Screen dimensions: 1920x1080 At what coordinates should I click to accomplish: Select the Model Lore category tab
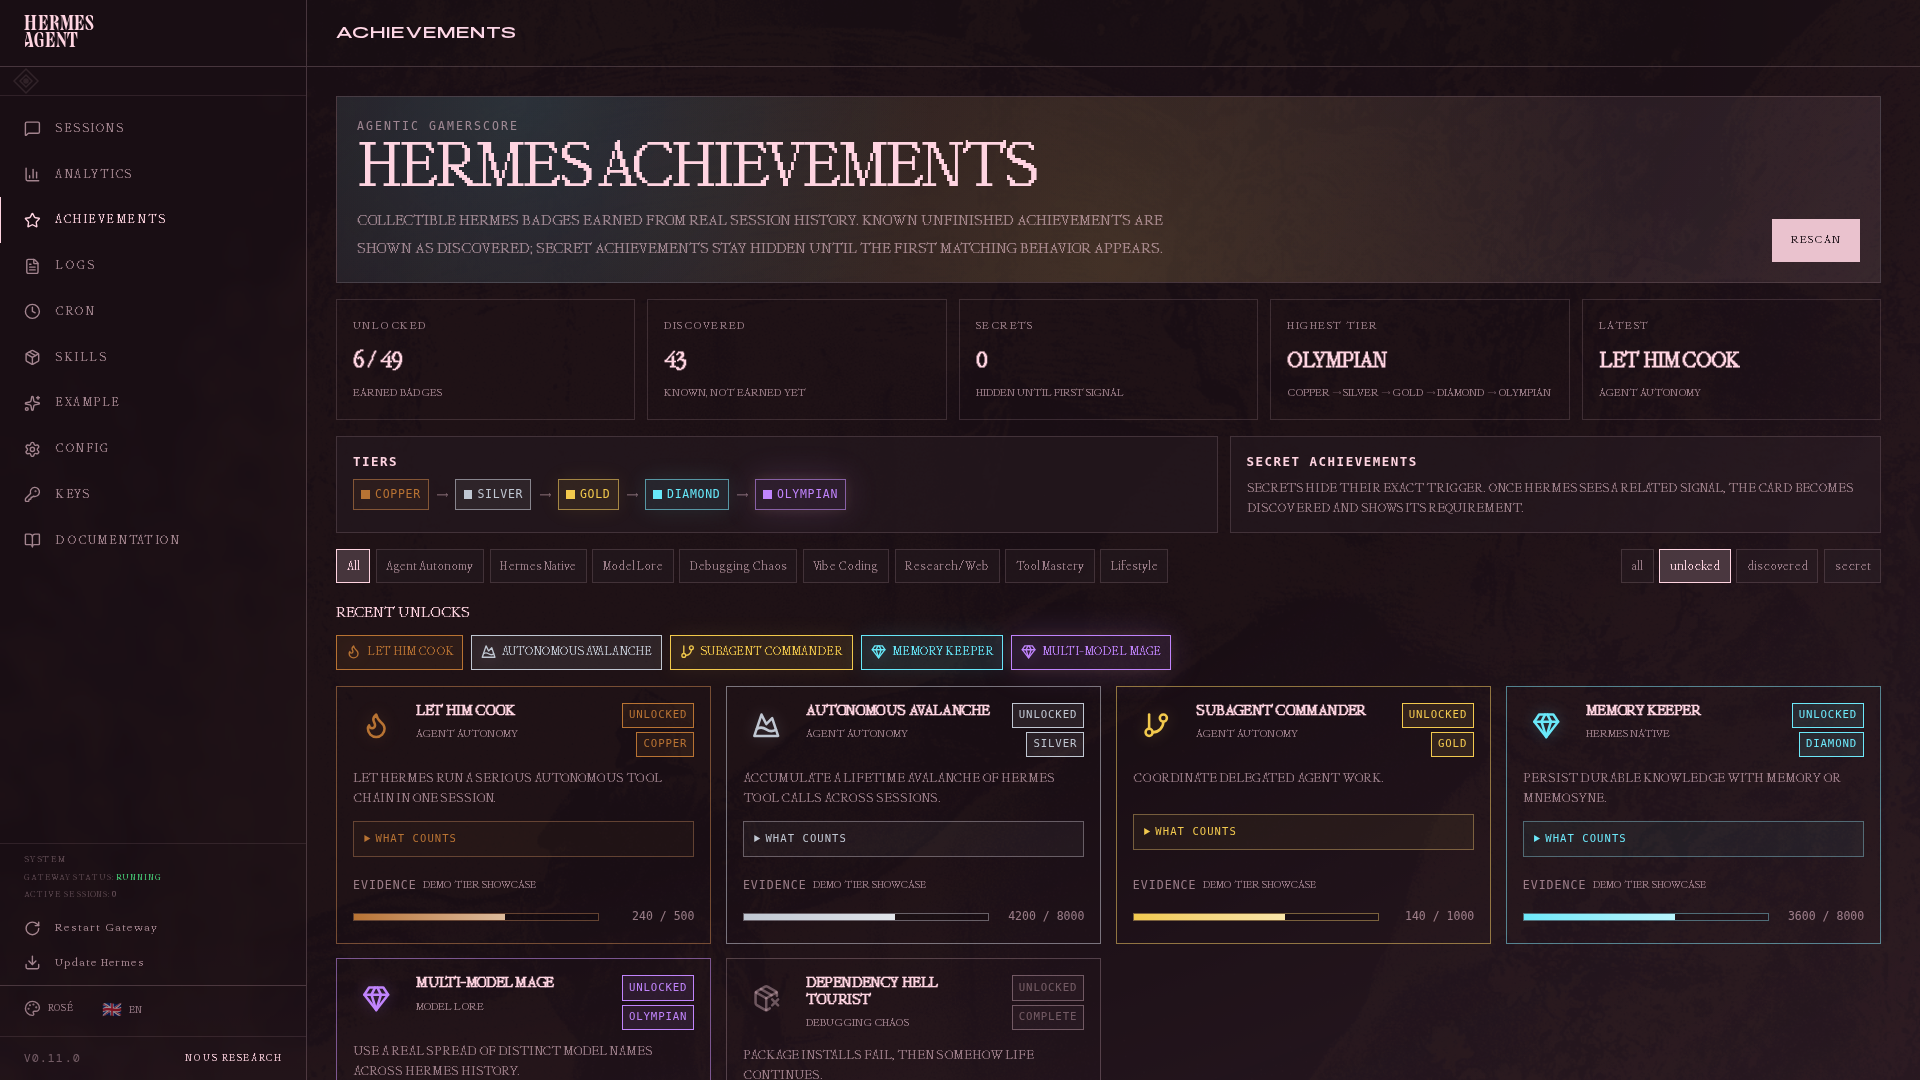pyautogui.click(x=633, y=566)
